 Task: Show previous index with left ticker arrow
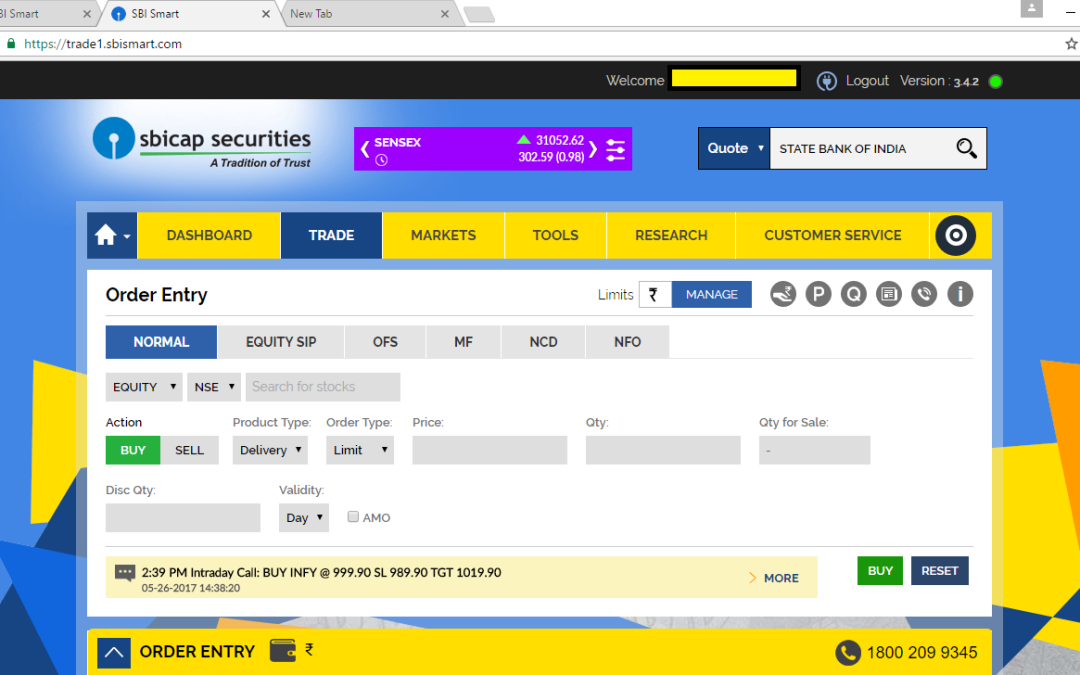click(x=365, y=148)
